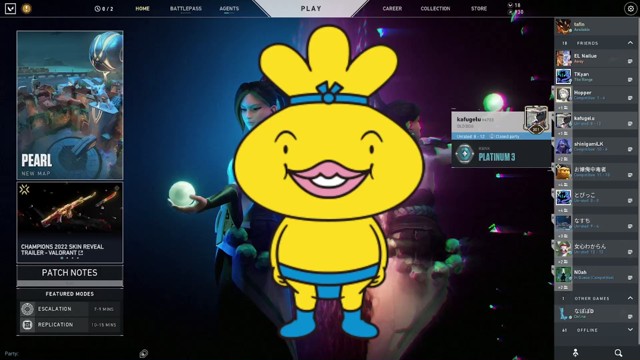Click the mission progress clock icon
This screenshot has height=360, width=640.
97,9
